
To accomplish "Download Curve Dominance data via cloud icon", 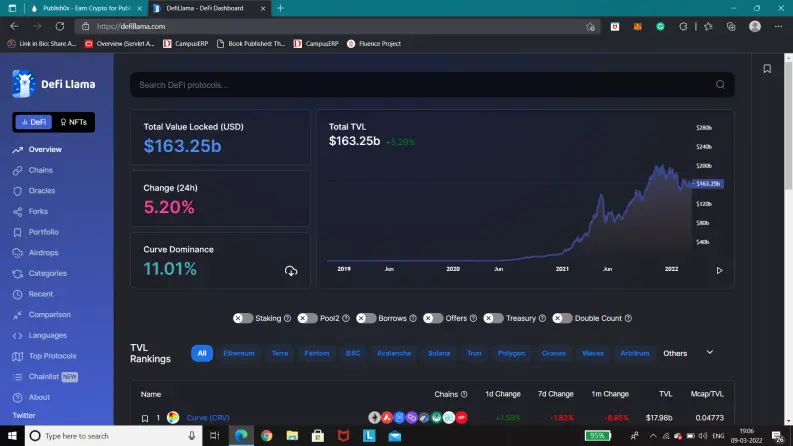I will point(291,271).
